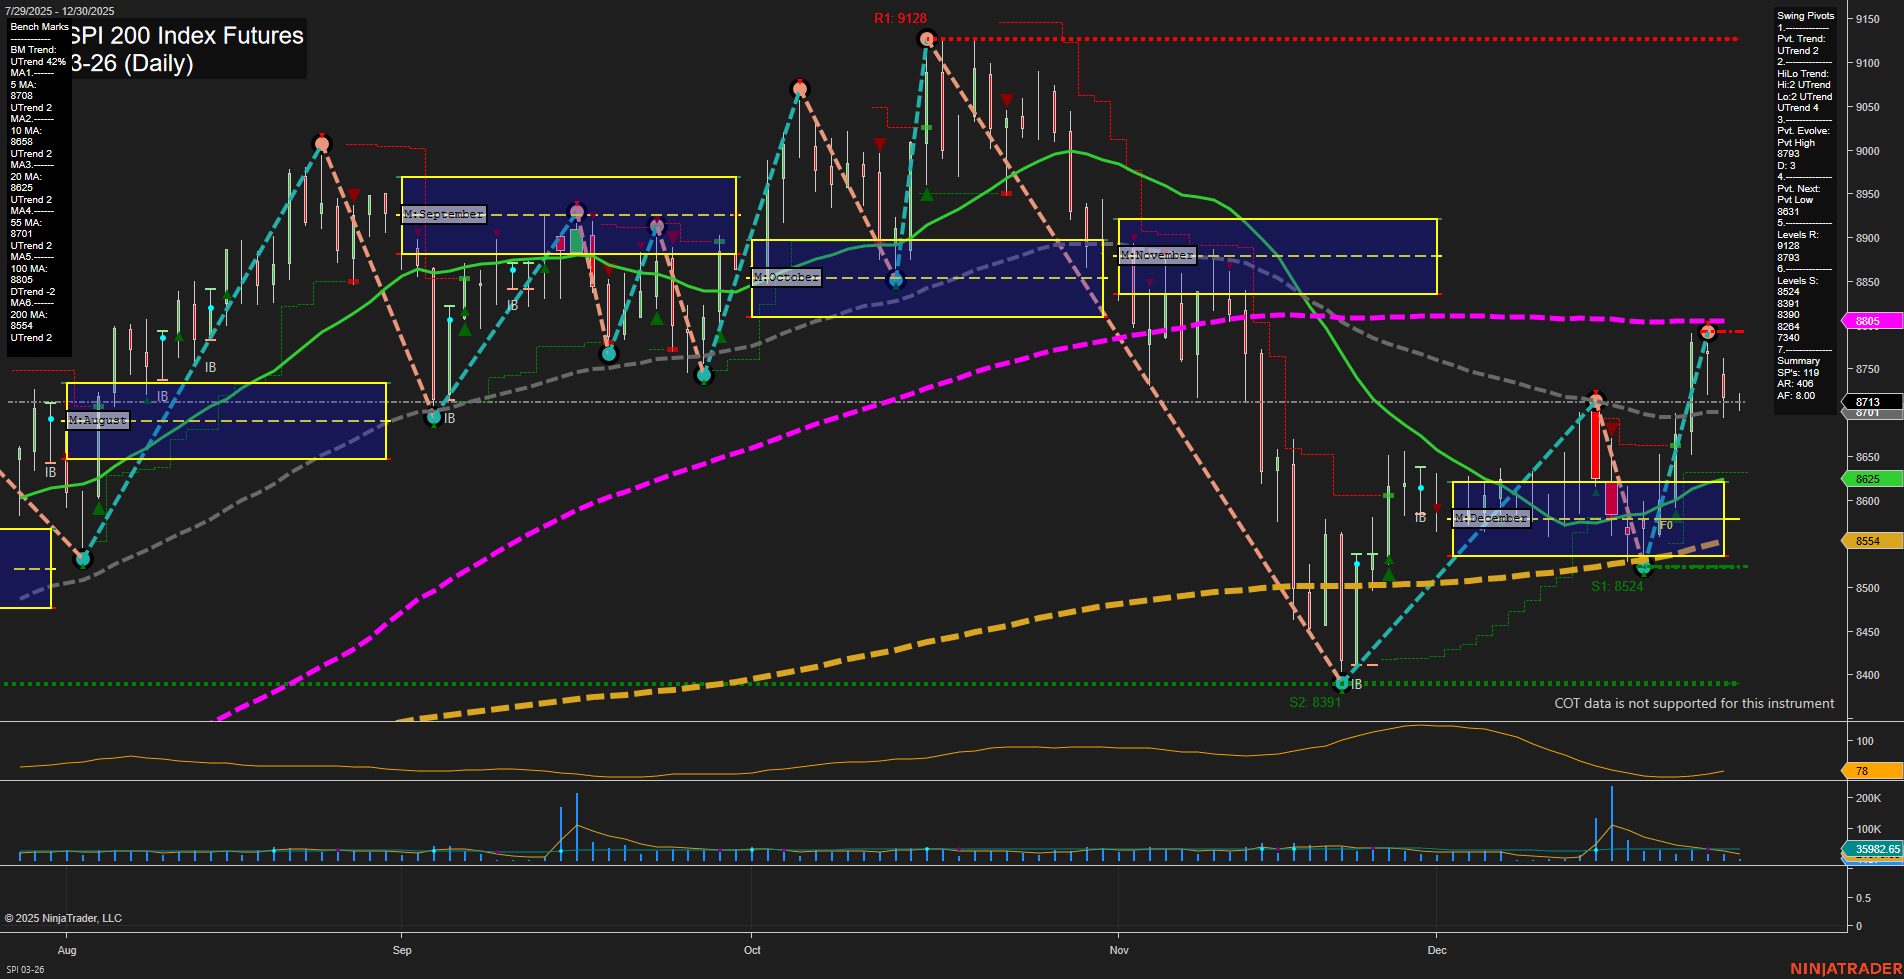The height and width of the screenshot is (979, 1904).
Task: Select the green 8625 price level marker
Action: pyautogui.click(x=1870, y=479)
